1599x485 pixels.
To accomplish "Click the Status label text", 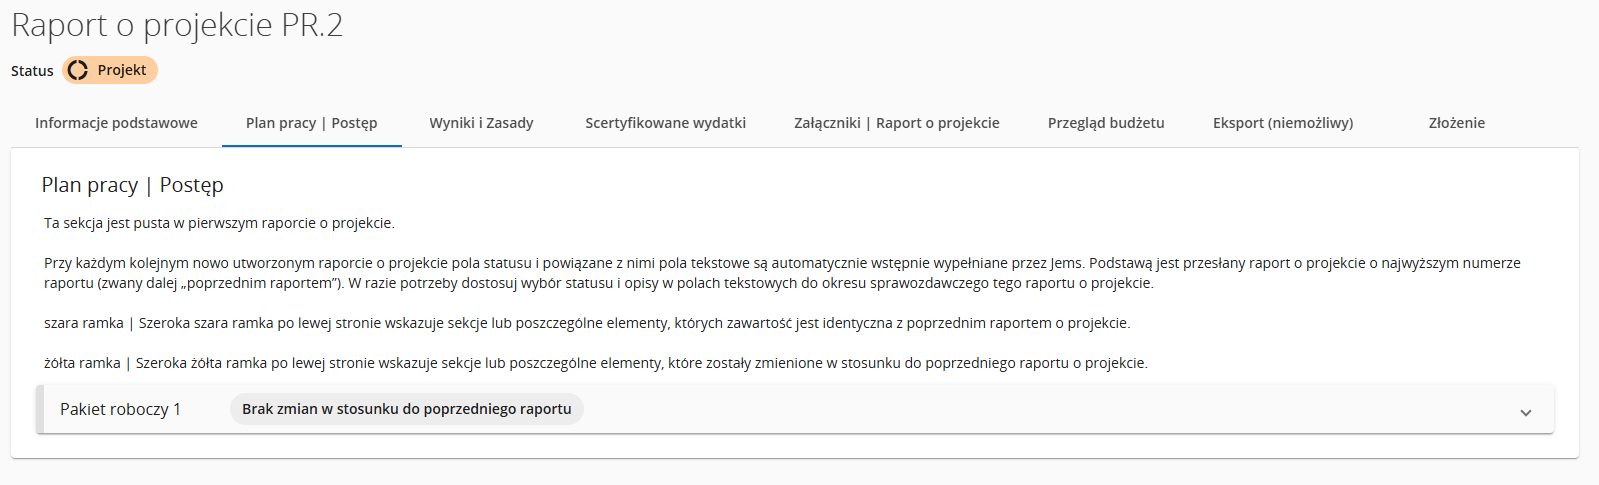I will [32, 71].
